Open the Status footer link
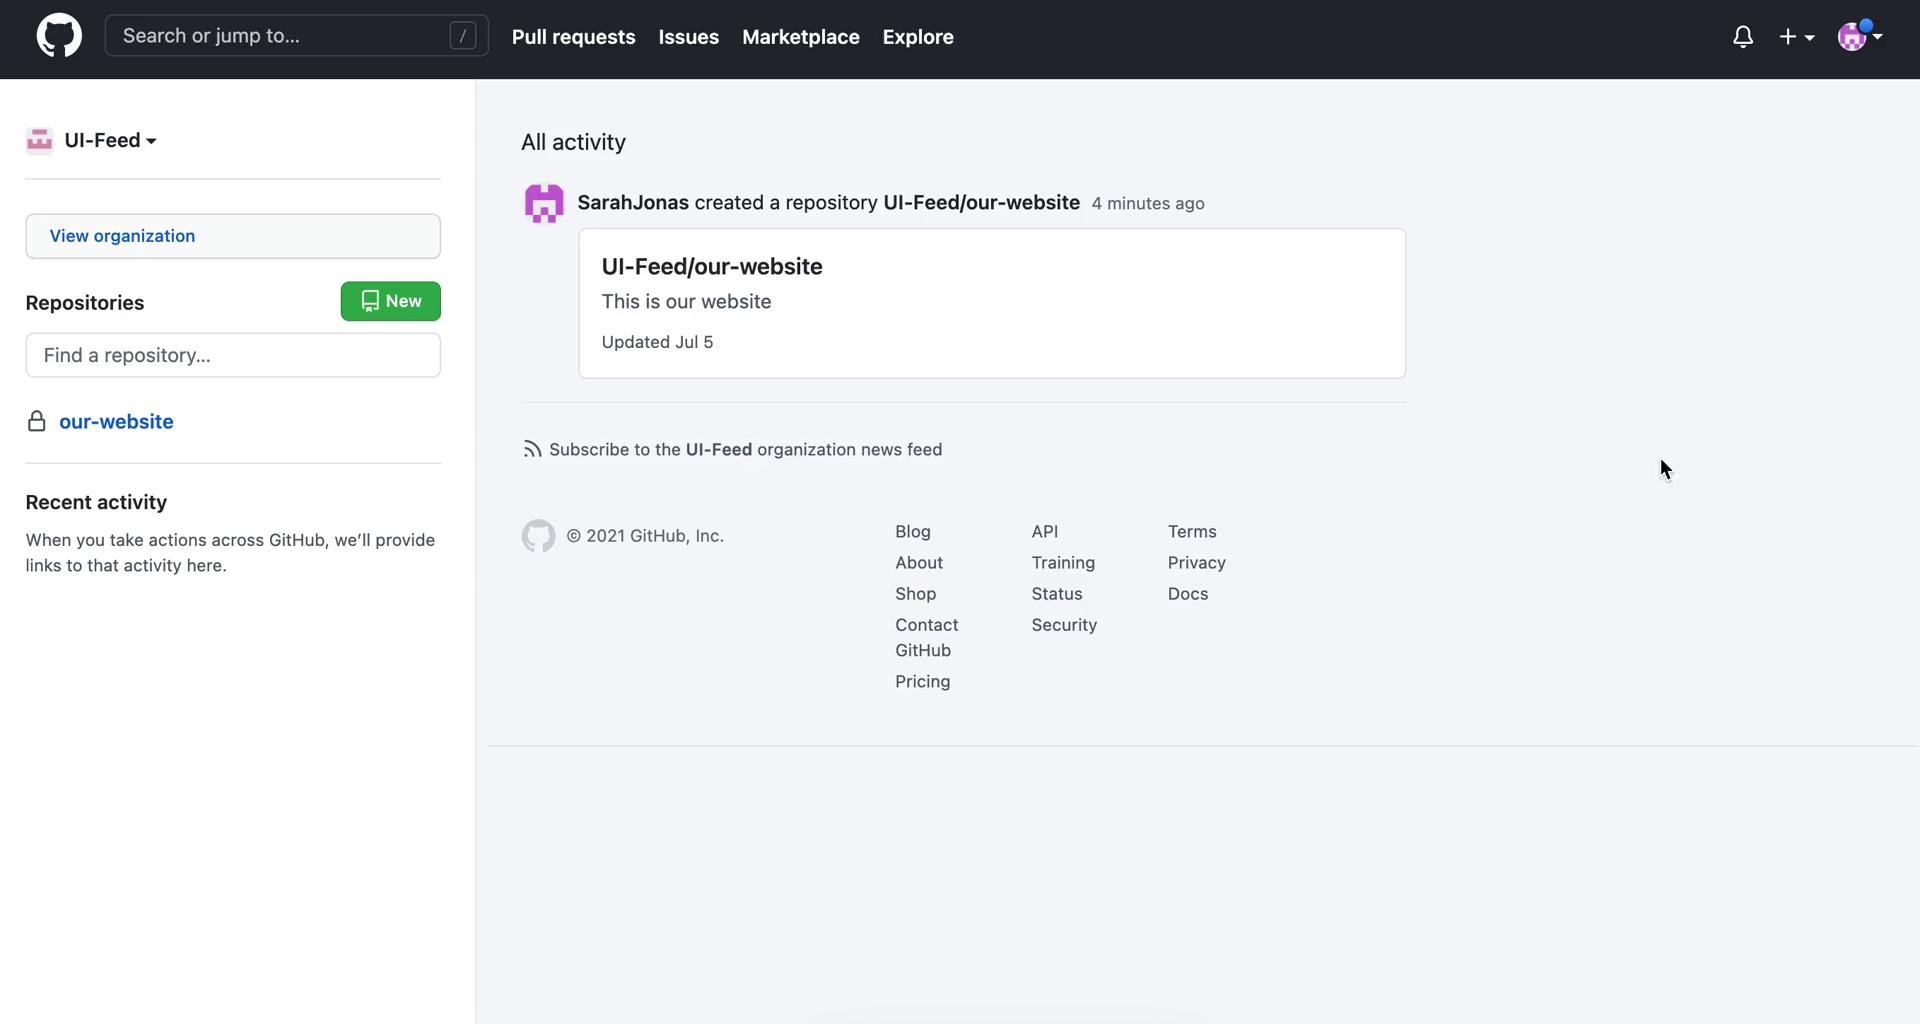 (x=1057, y=593)
